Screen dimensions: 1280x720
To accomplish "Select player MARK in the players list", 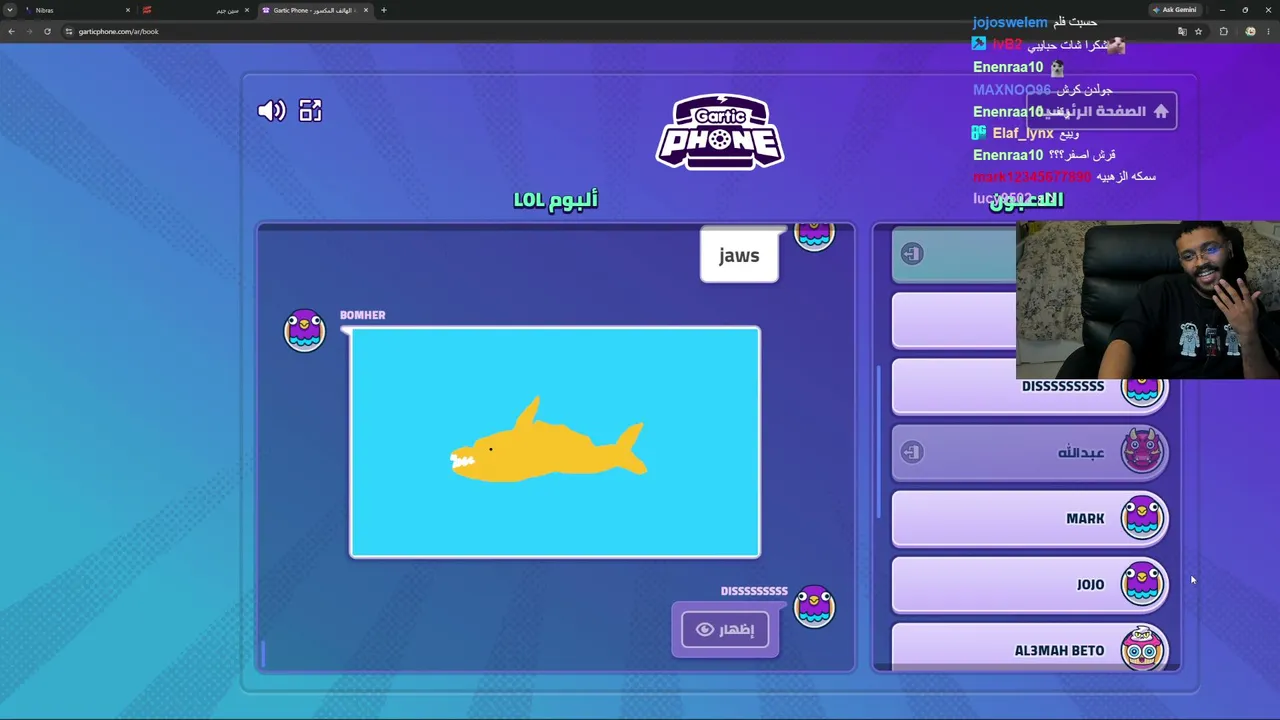I will [1030, 518].
